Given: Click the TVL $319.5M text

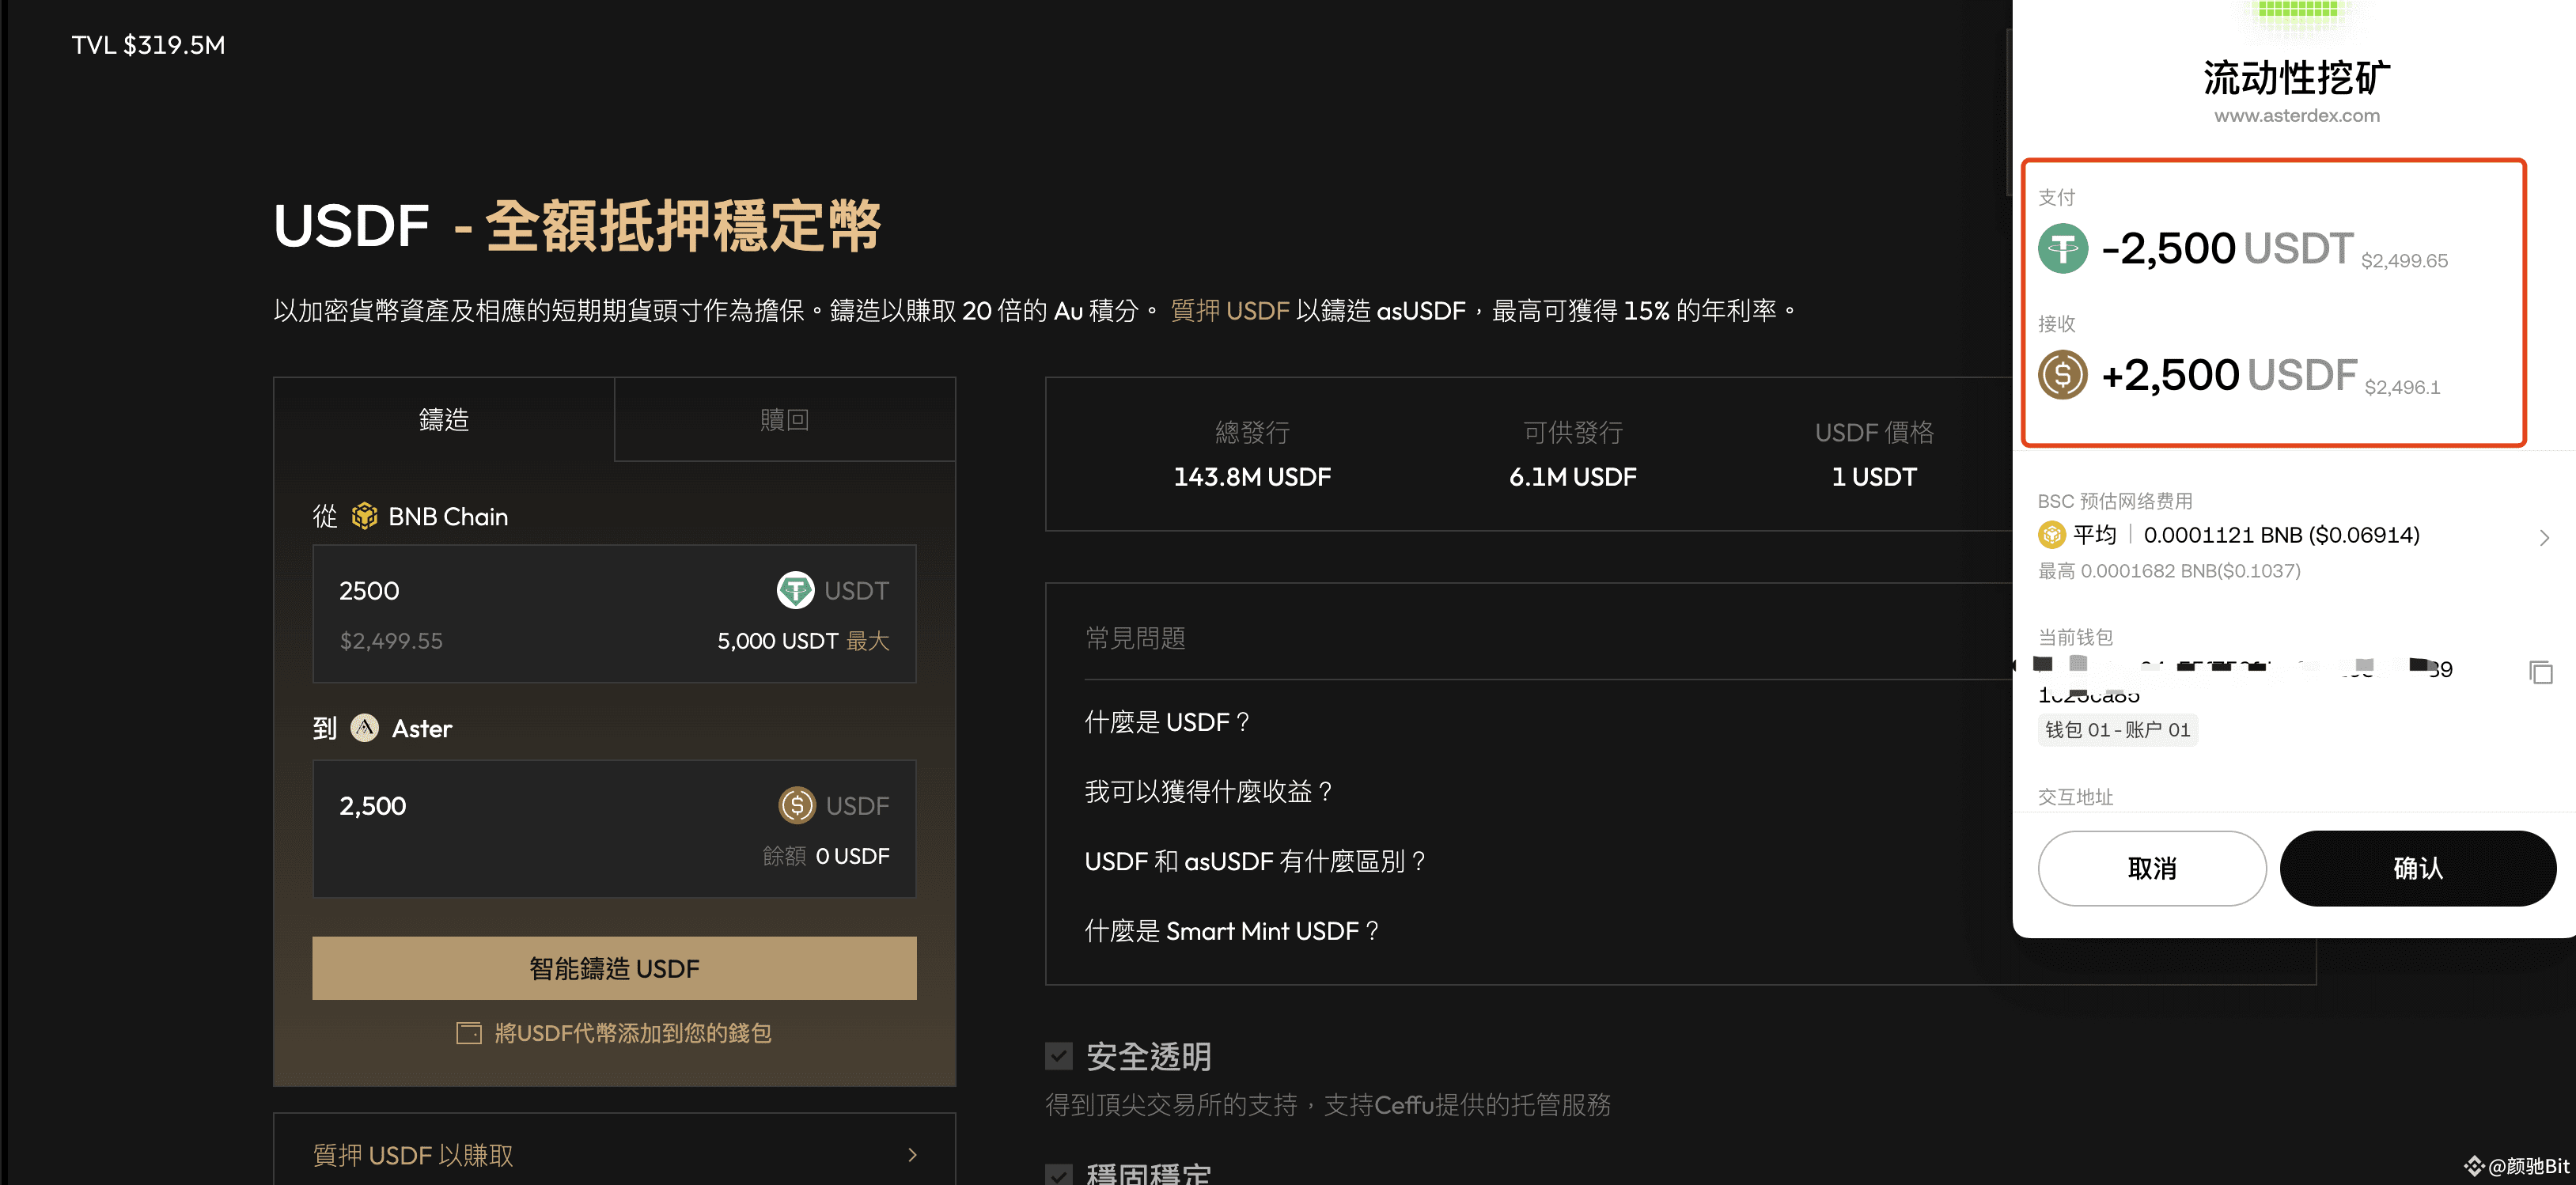Looking at the screenshot, I should [x=148, y=45].
